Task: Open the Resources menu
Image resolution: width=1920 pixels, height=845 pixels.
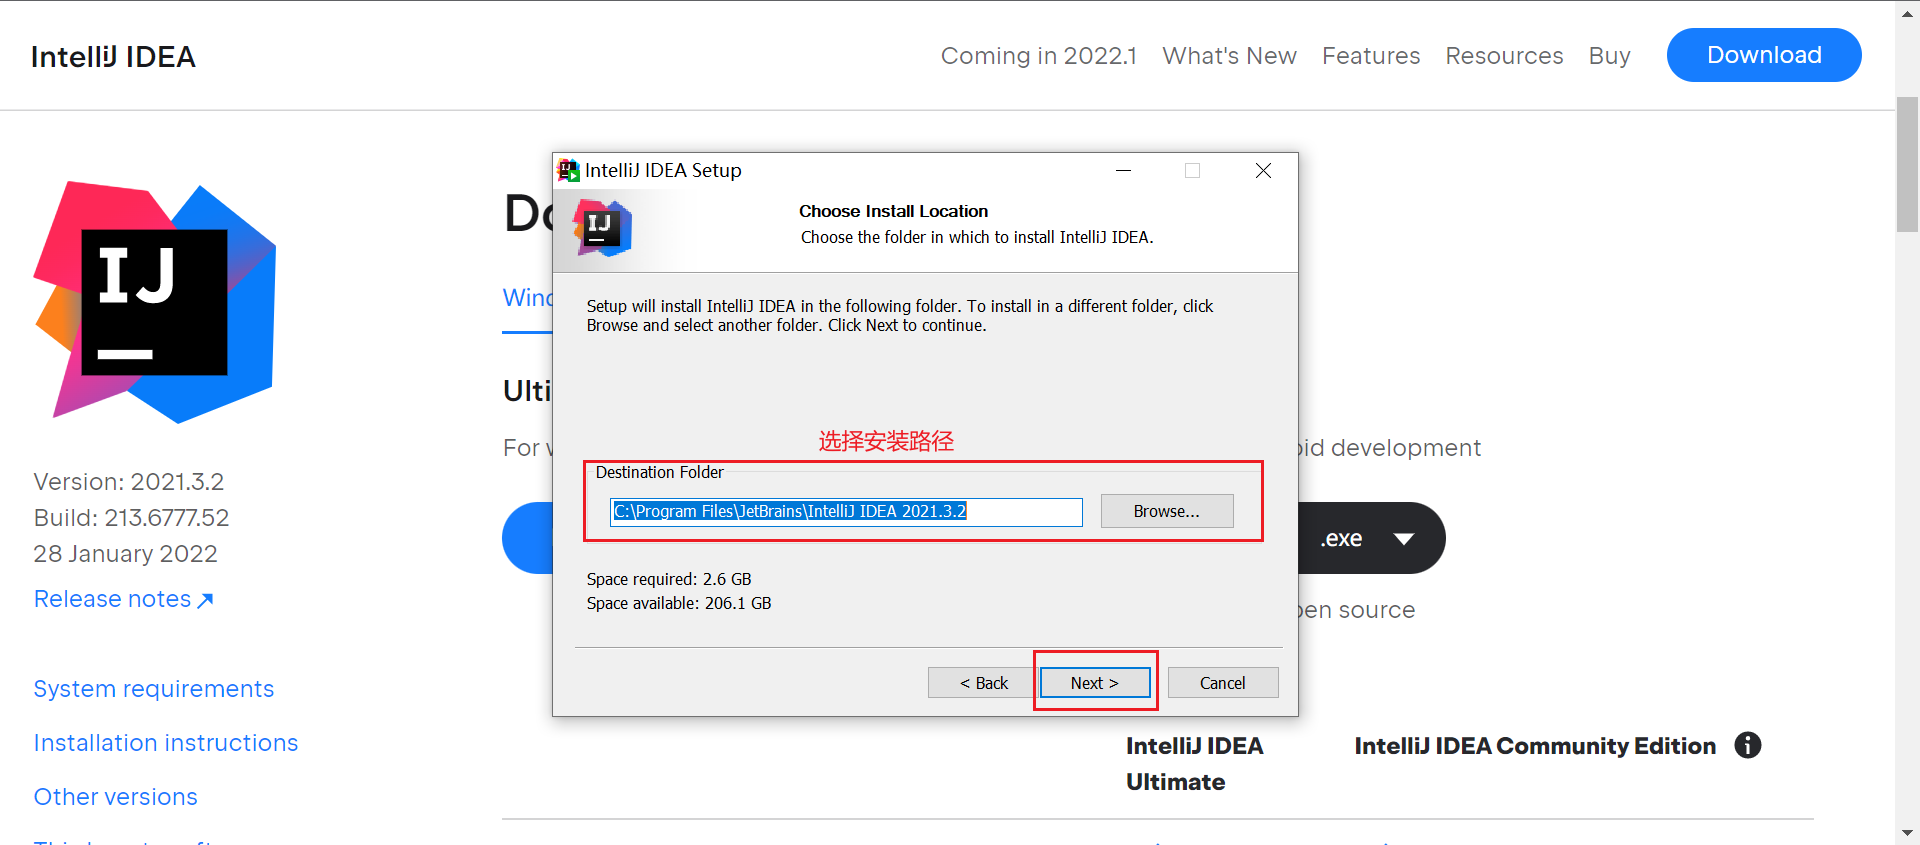Action: click(x=1504, y=56)
